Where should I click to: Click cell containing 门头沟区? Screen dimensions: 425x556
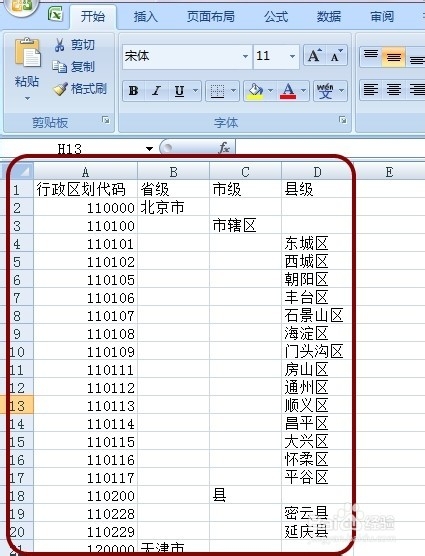coord(317,352)
